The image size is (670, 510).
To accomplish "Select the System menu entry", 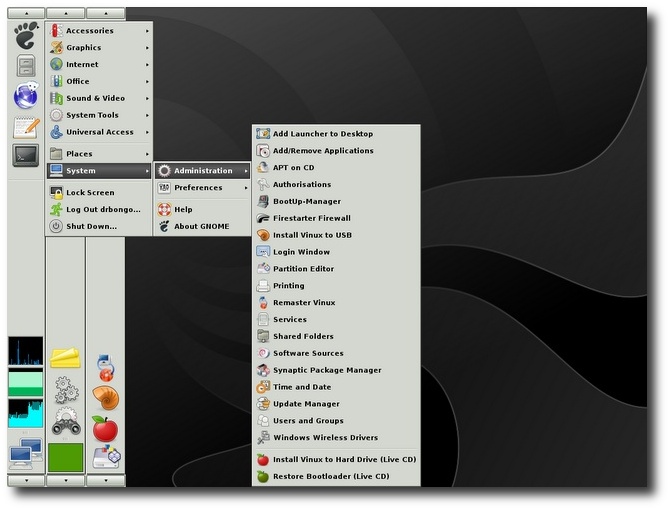I will [x=99, y=171].
